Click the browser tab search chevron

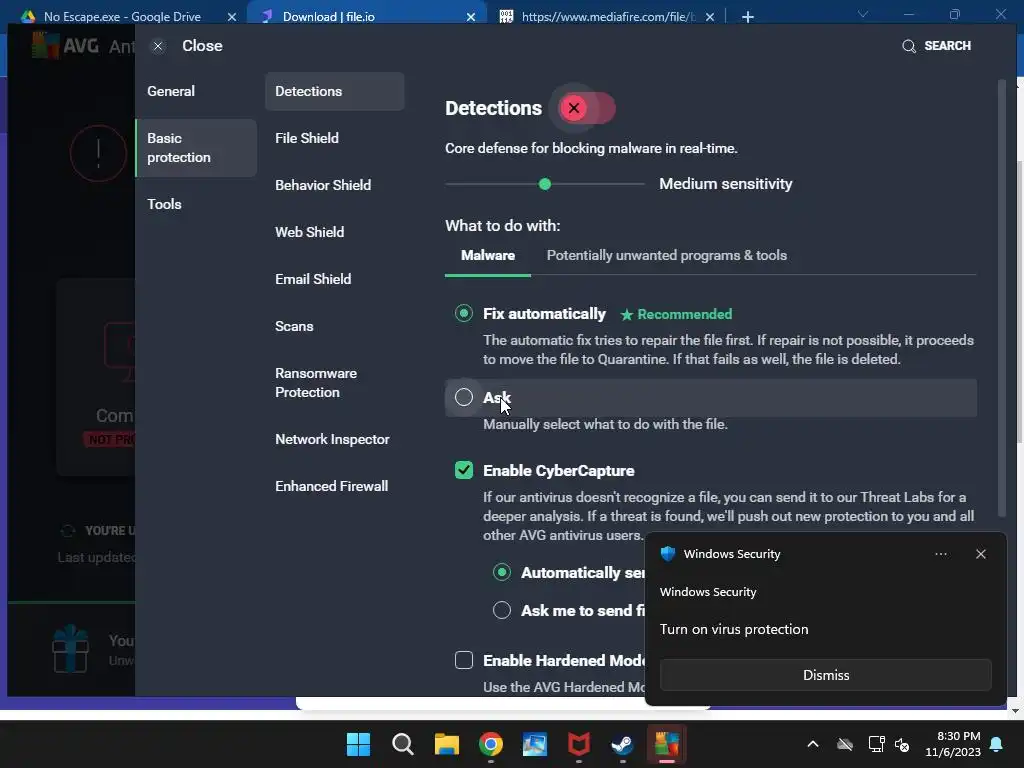(863, 14)
